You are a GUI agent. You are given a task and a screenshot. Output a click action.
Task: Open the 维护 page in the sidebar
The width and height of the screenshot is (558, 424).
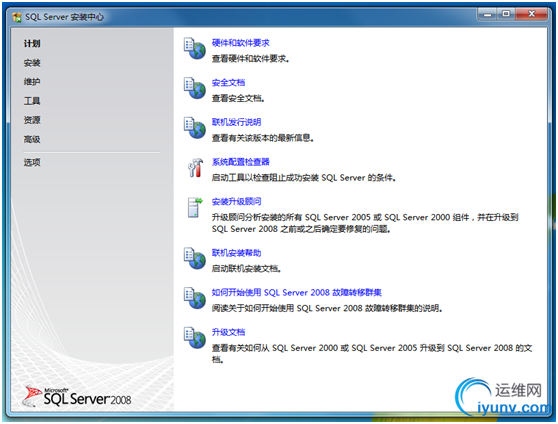[32, 82]
